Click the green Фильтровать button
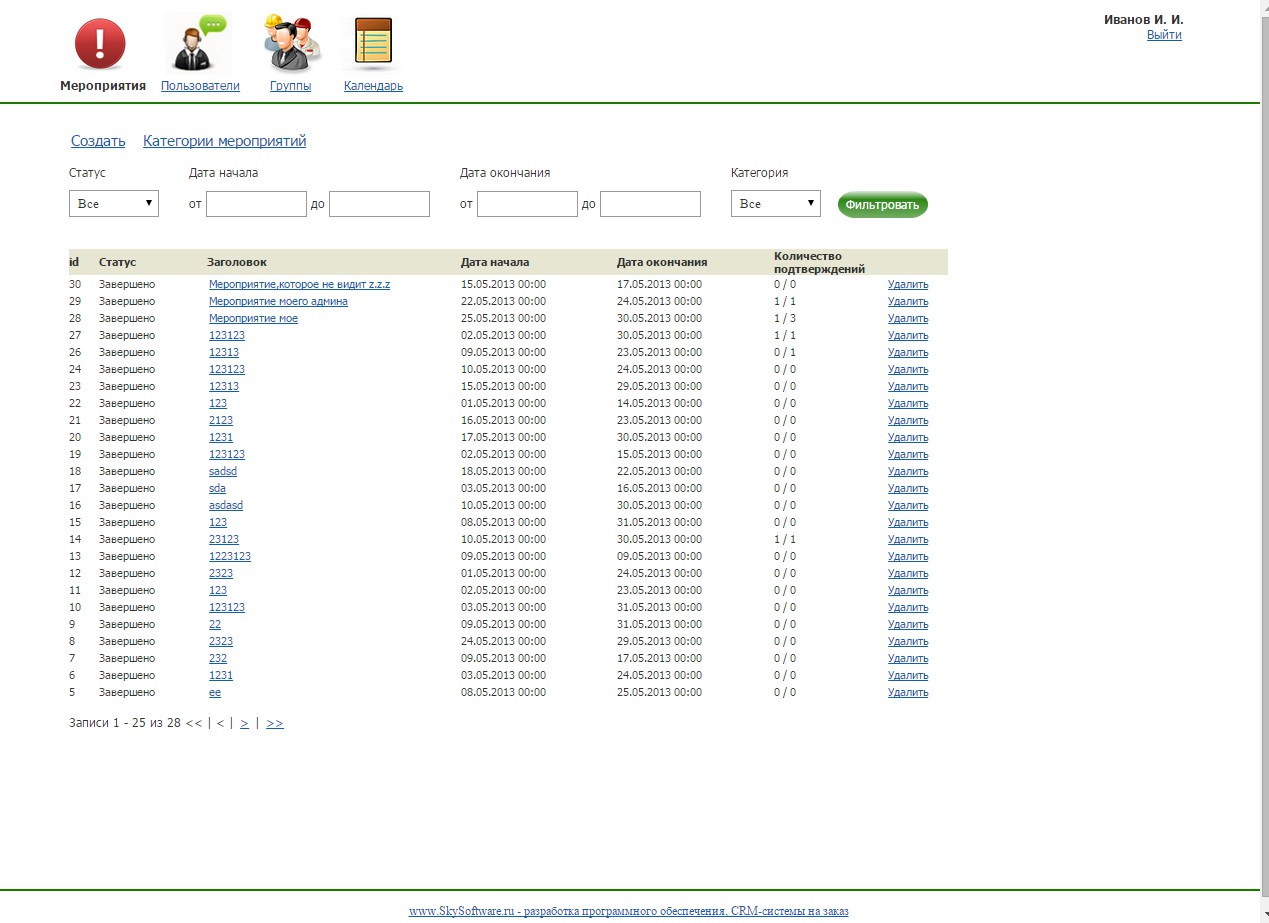 tap(883, 205)
